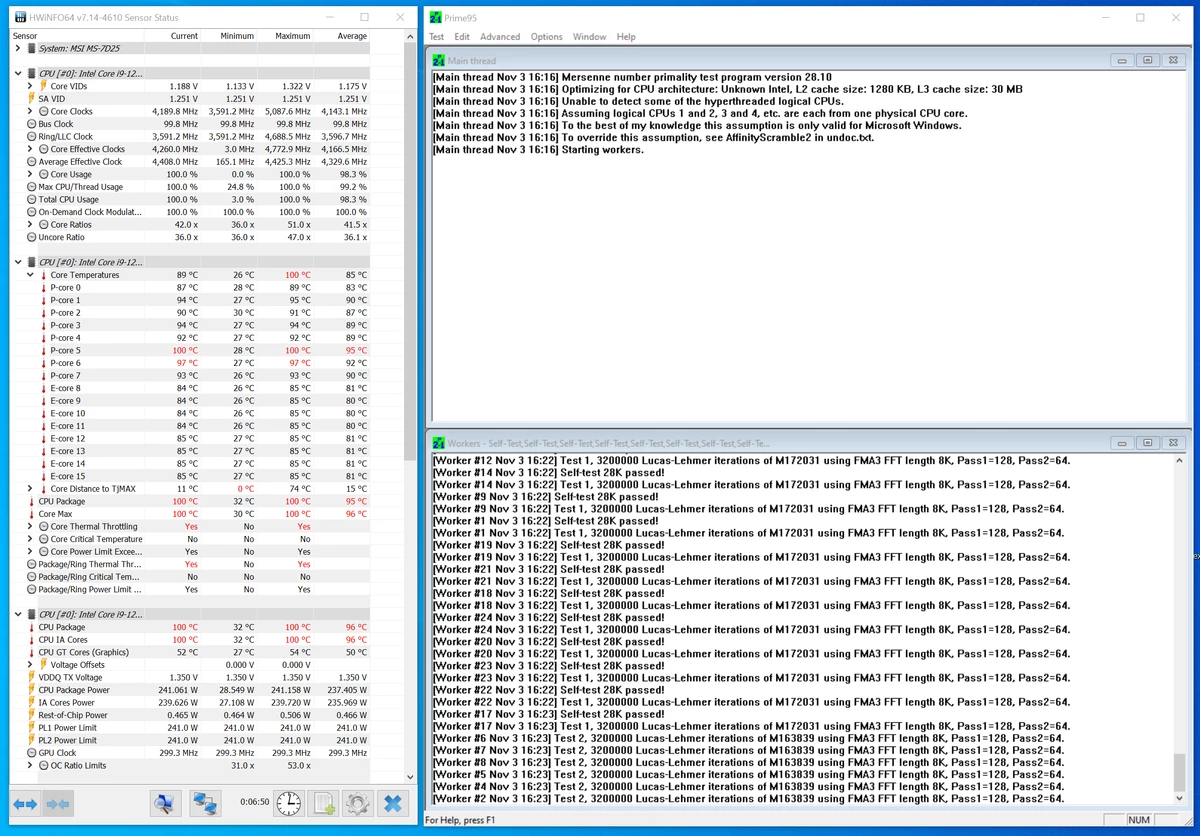
Task: Click the thermometer icon beside Core Max
Action: (31, 514)
